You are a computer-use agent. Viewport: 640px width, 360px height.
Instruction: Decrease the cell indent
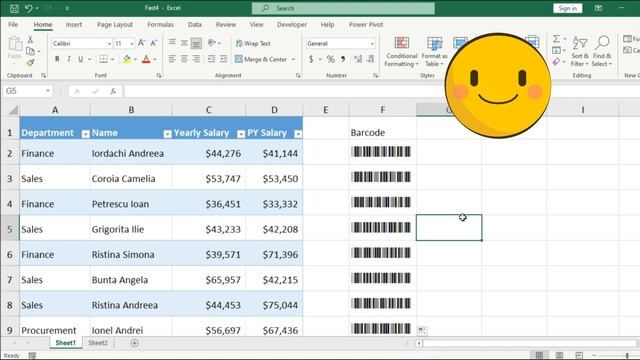pos(211,59)
